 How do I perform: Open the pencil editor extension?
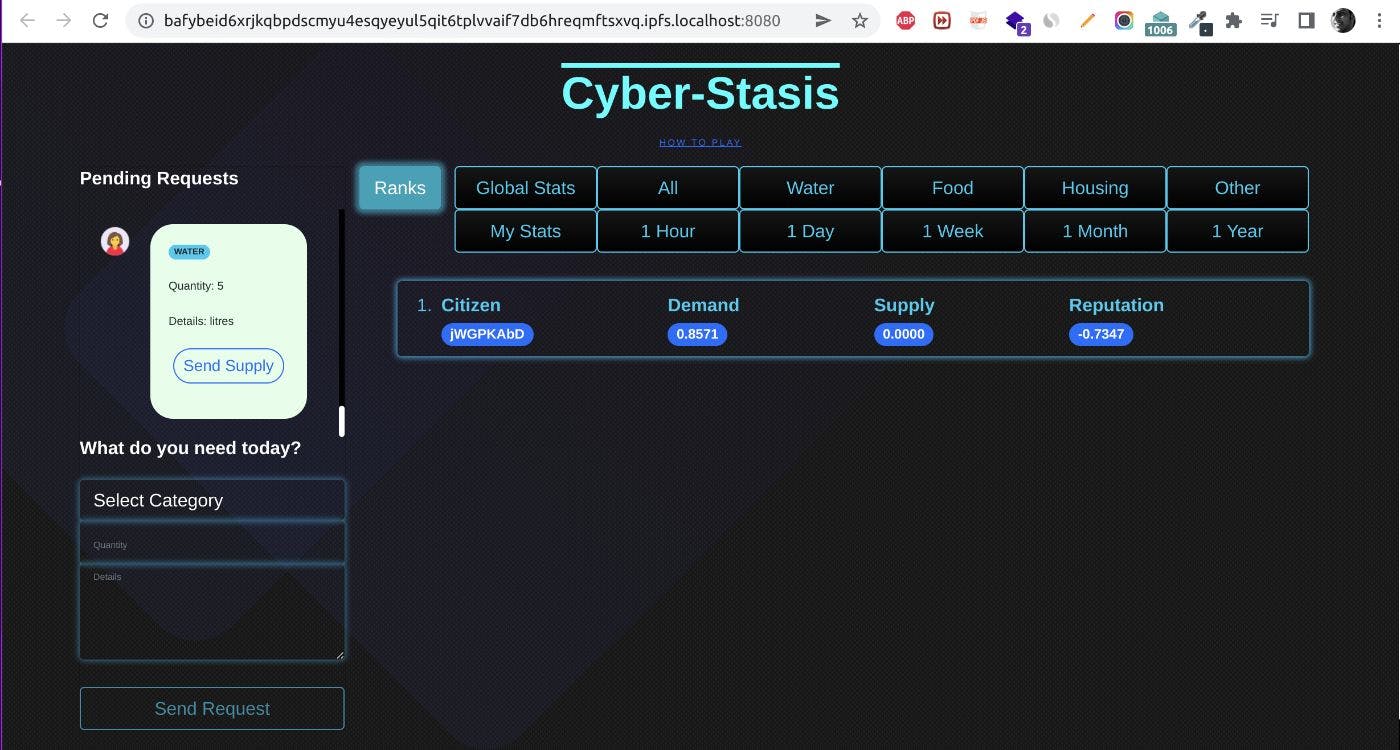(1088, 20)
